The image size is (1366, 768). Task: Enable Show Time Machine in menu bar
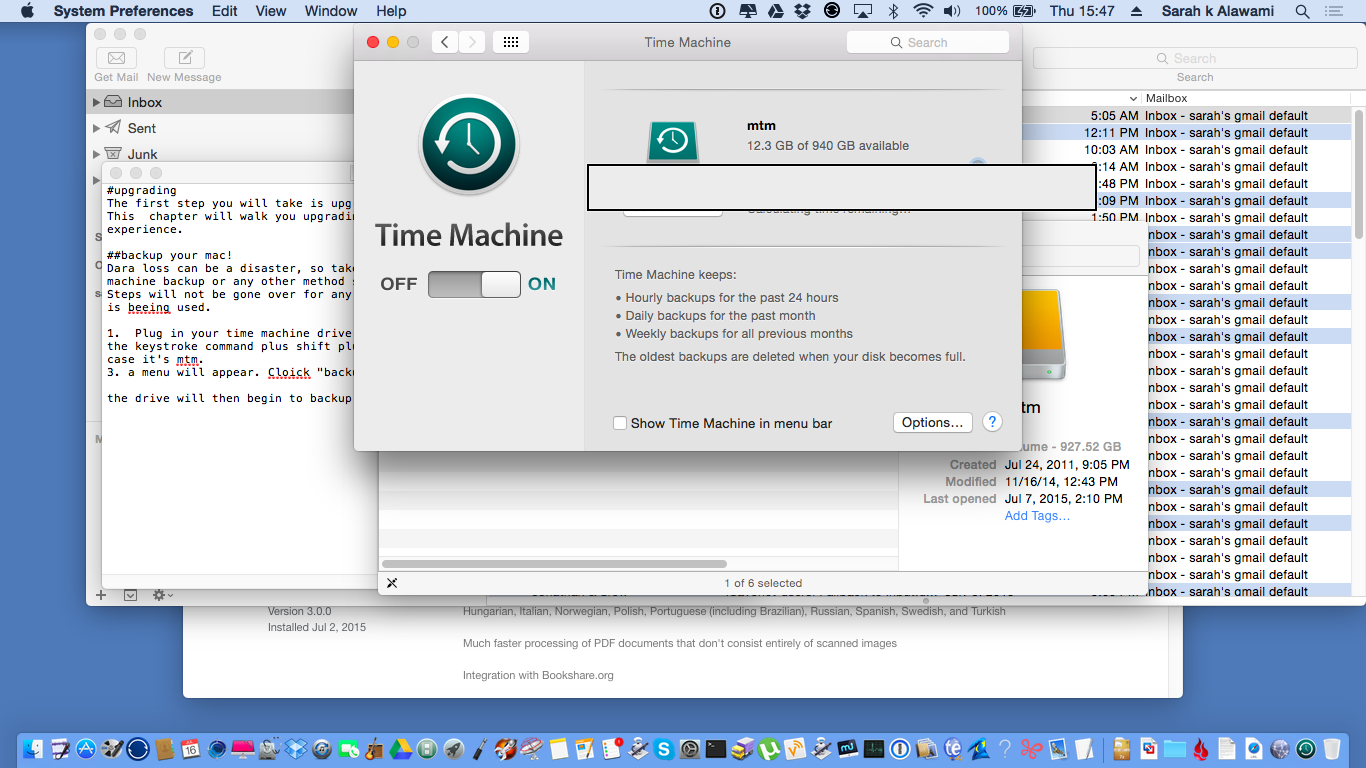click(620, 423)
